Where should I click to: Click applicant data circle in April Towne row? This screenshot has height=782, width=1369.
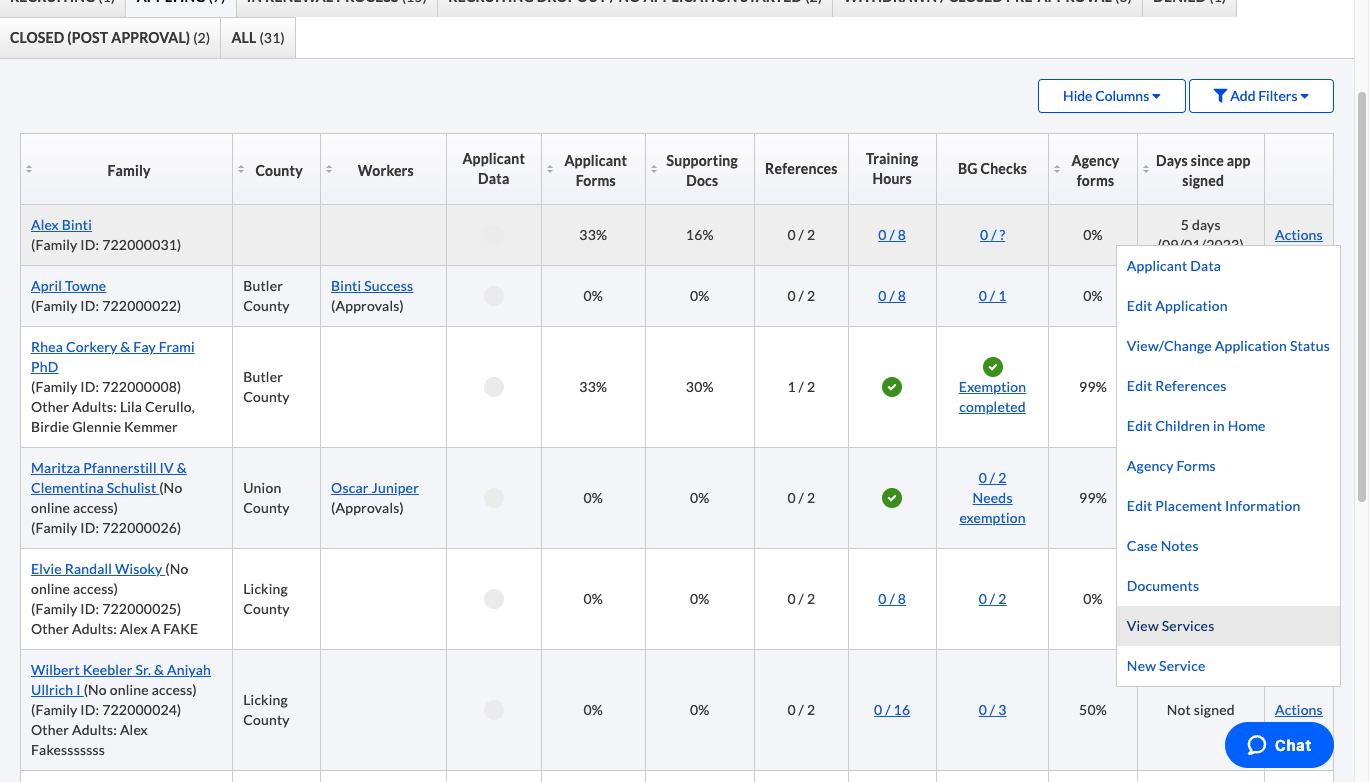point(493,296)
